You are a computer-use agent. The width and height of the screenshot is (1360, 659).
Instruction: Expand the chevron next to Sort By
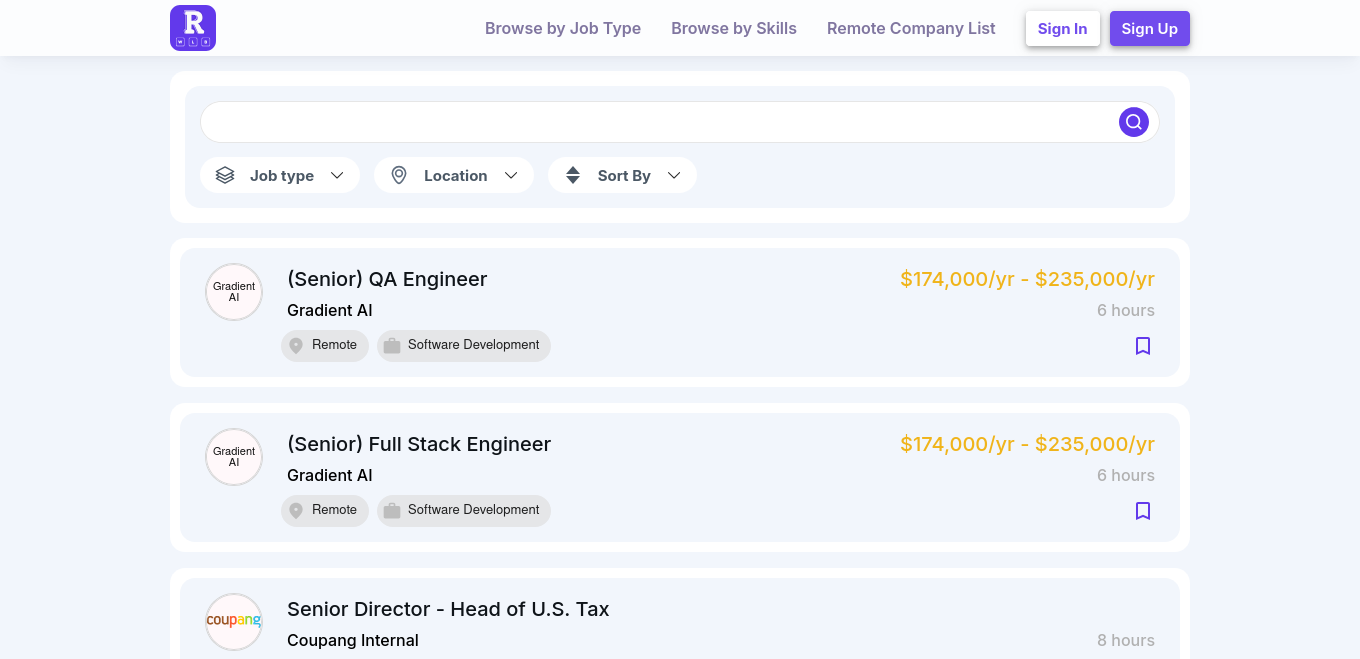(x=674, y=175)
